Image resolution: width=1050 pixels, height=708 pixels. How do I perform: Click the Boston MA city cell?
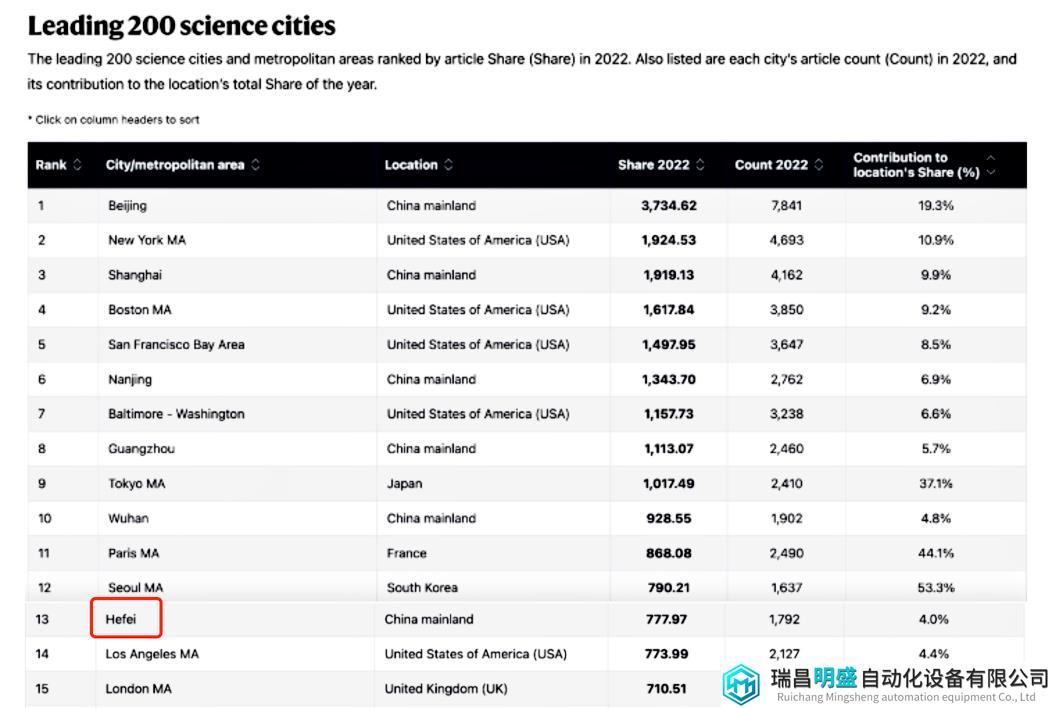[139, 309]
